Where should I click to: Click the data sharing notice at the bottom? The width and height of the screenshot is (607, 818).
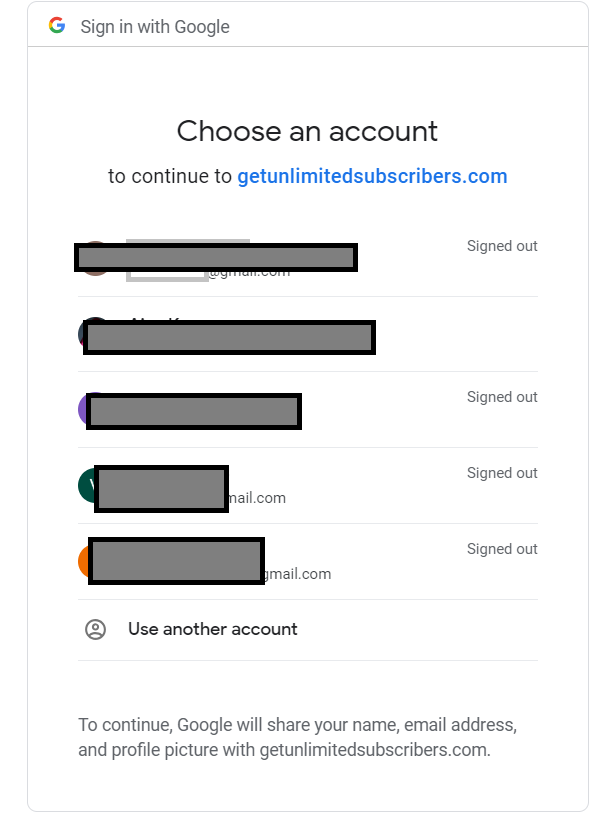point(297,737)
